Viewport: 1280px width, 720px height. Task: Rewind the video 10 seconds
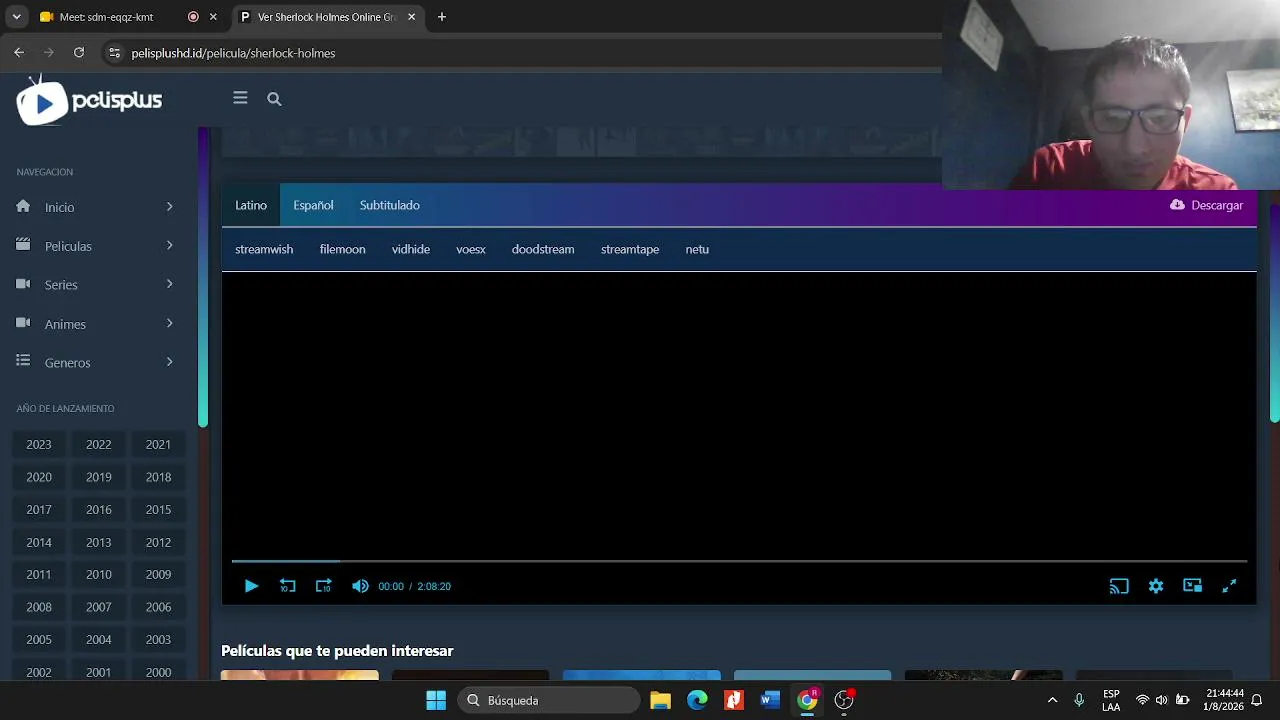[287, 586]
